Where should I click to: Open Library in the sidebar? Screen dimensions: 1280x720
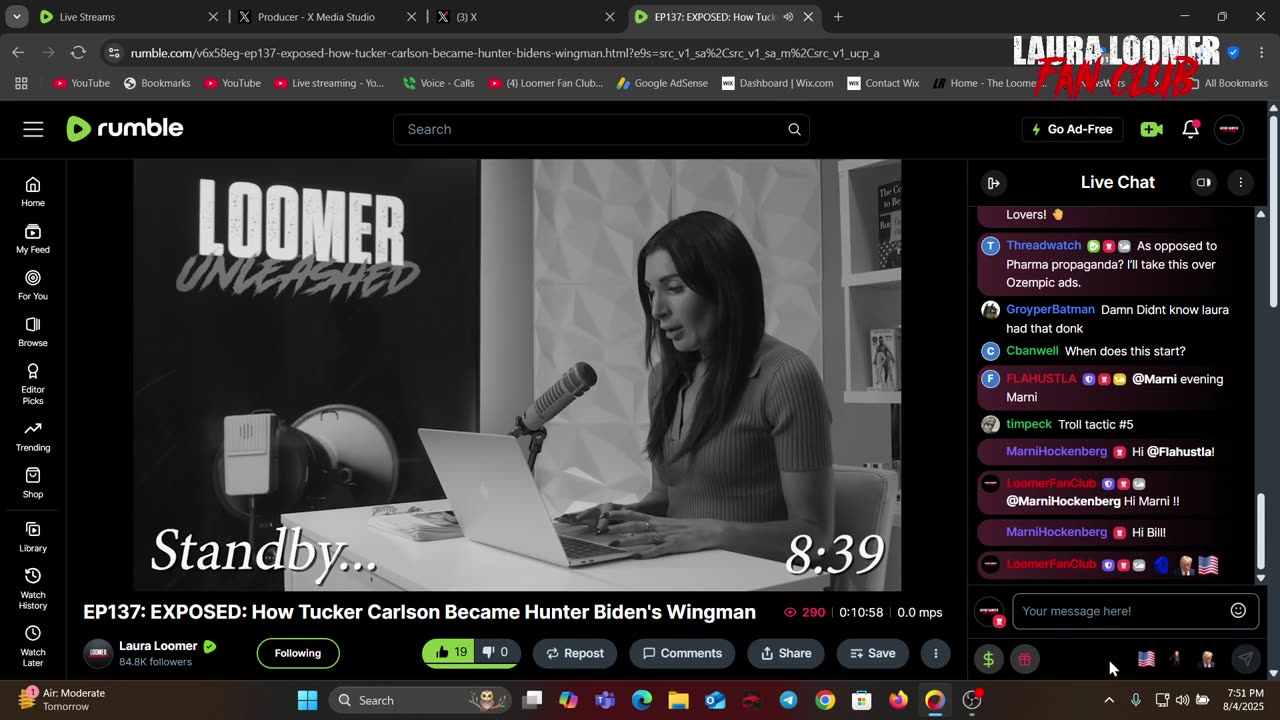(33, 537)
